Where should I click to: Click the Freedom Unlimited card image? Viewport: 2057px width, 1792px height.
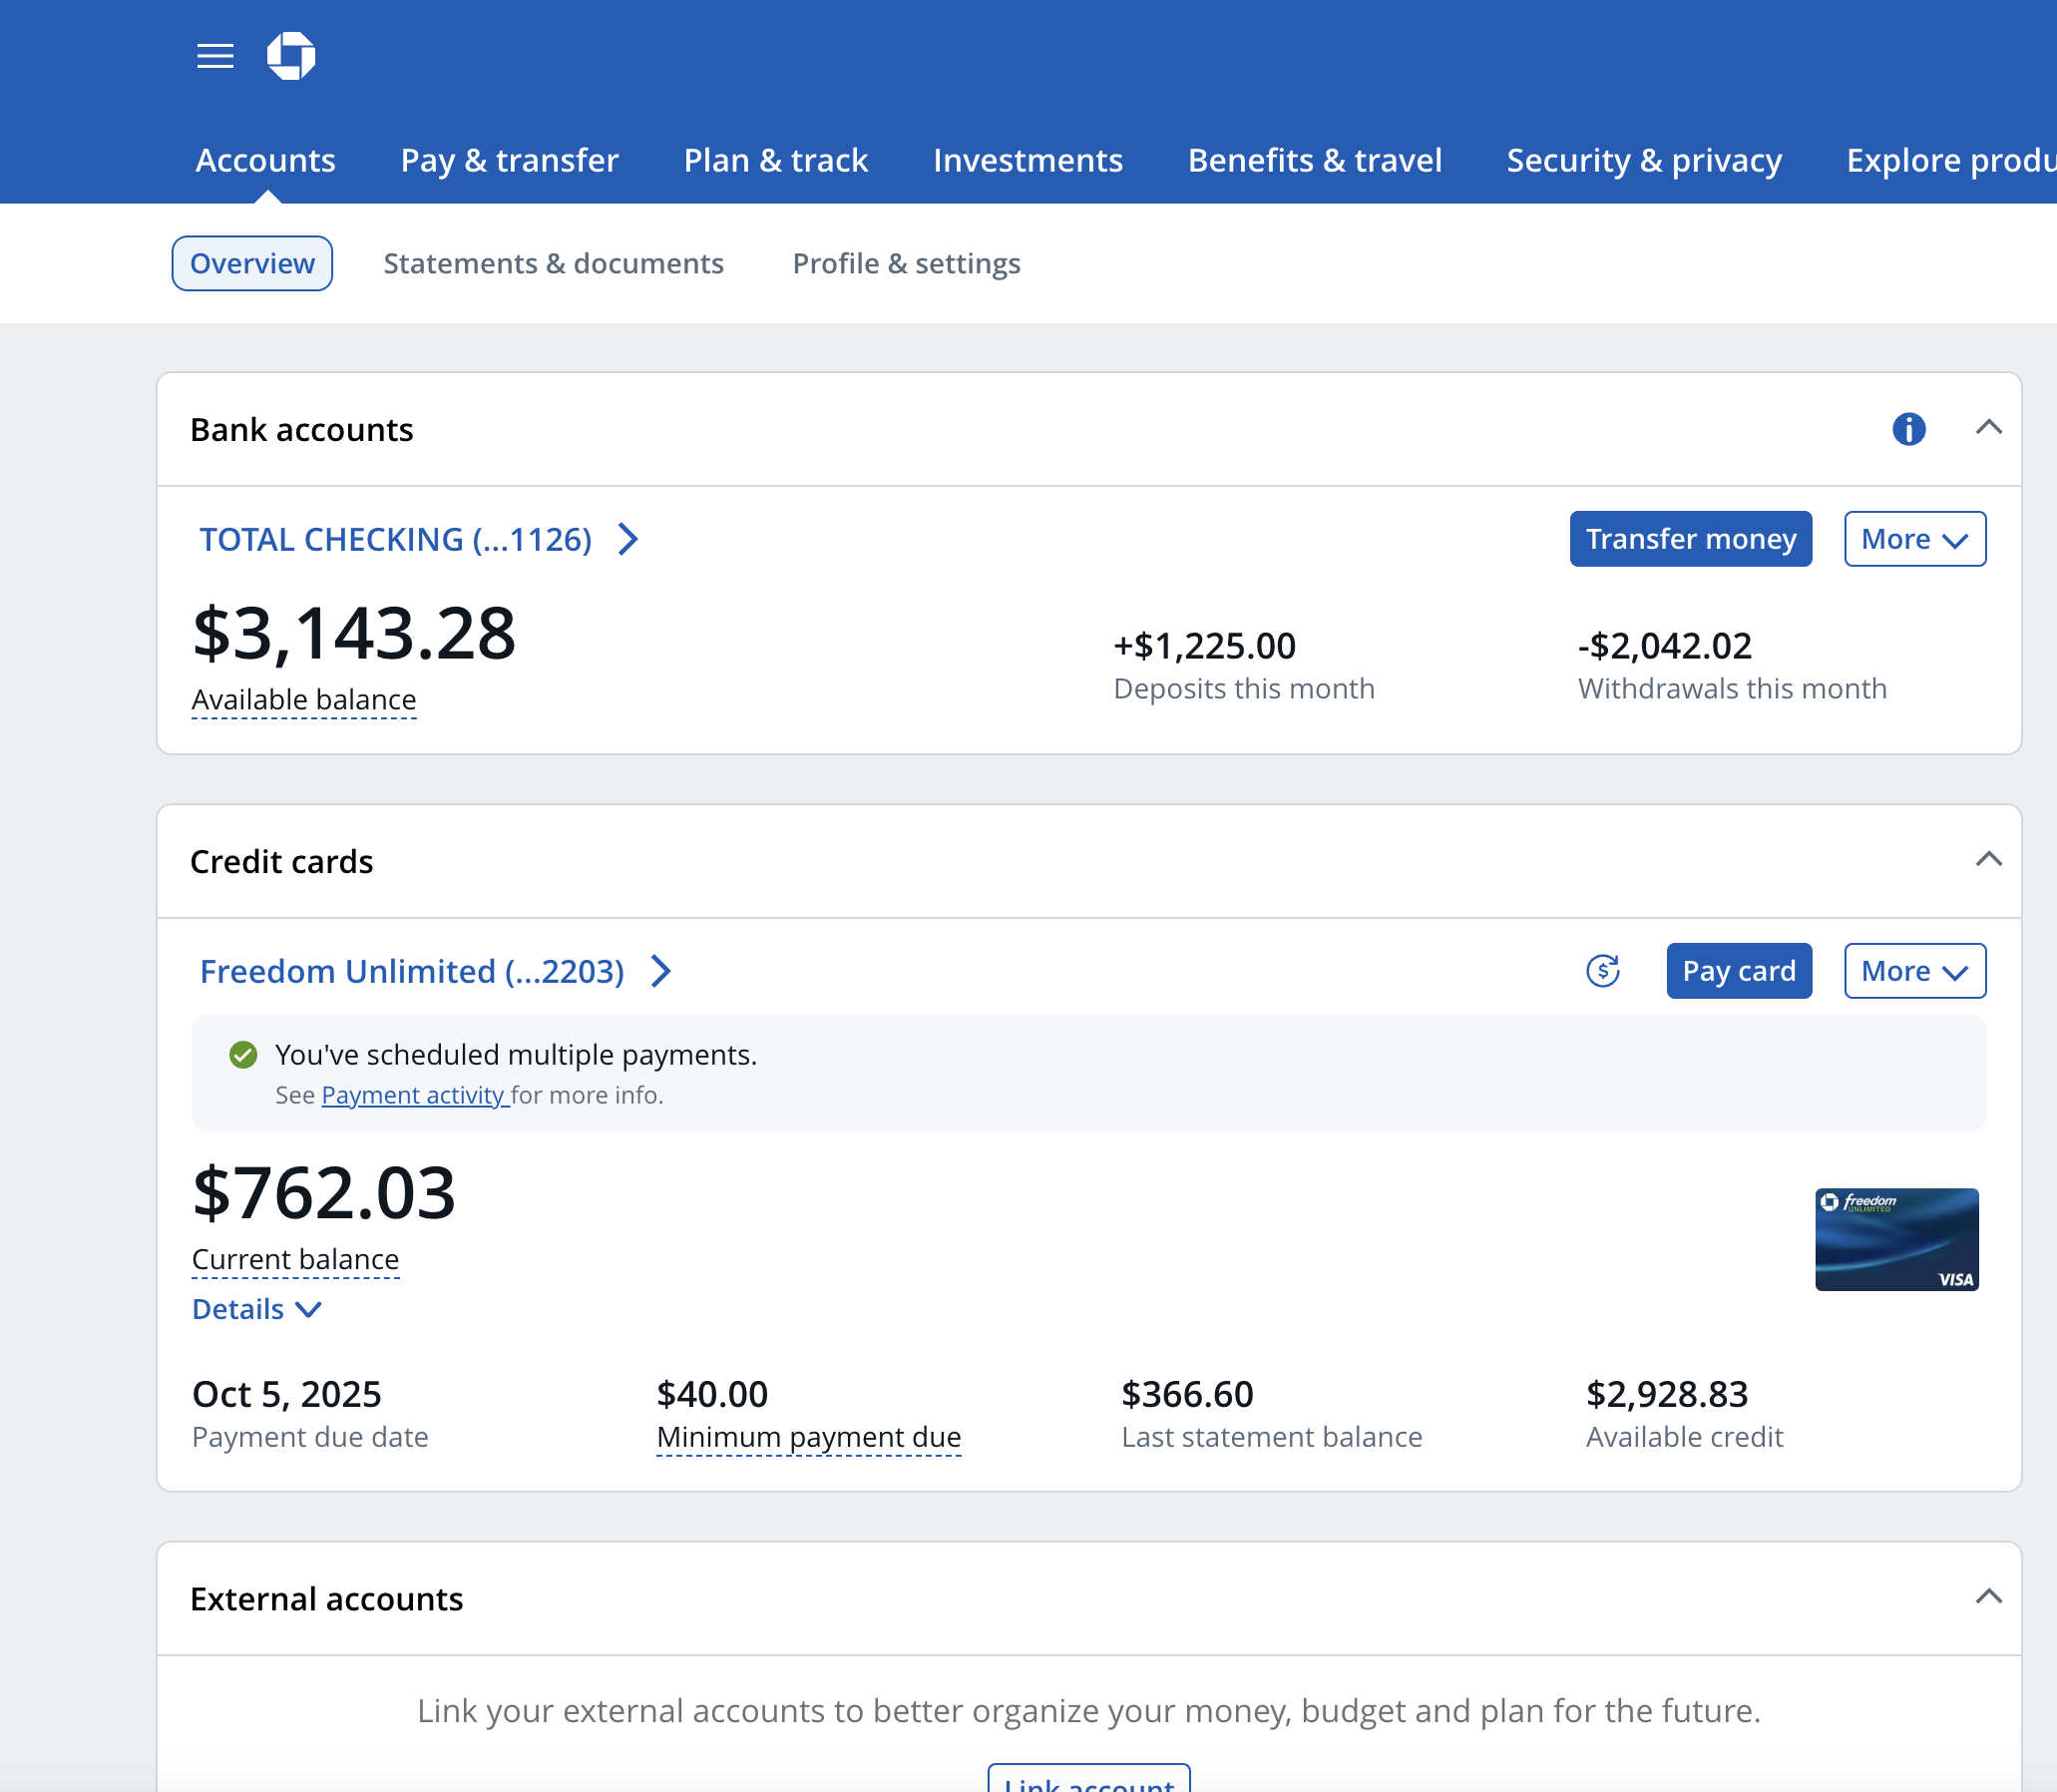pos(1896,1238)
